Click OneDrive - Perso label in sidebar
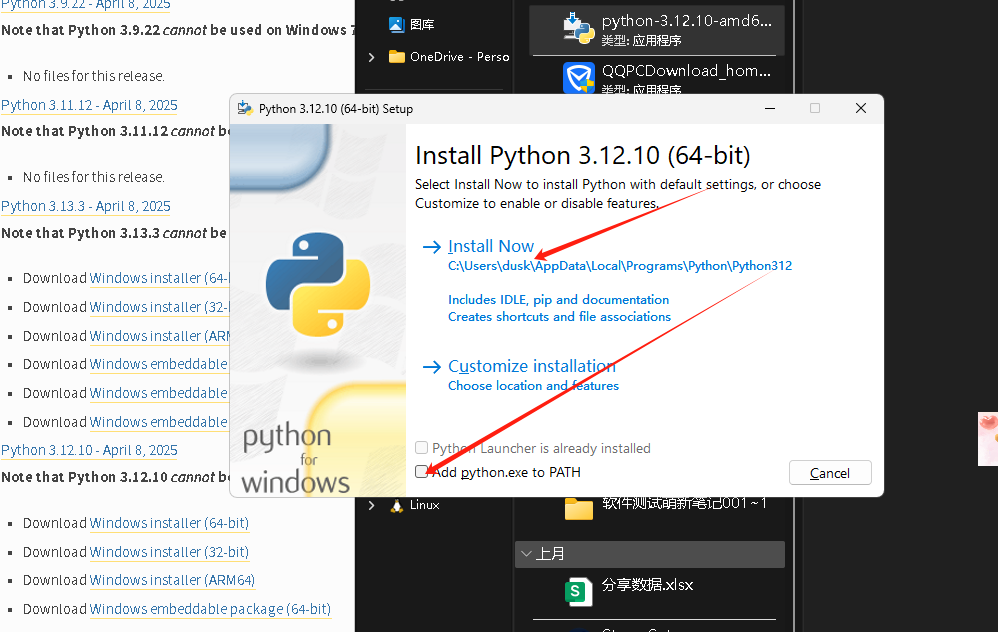The height and width of the screenshot is (632, 998). click(460, 57)
